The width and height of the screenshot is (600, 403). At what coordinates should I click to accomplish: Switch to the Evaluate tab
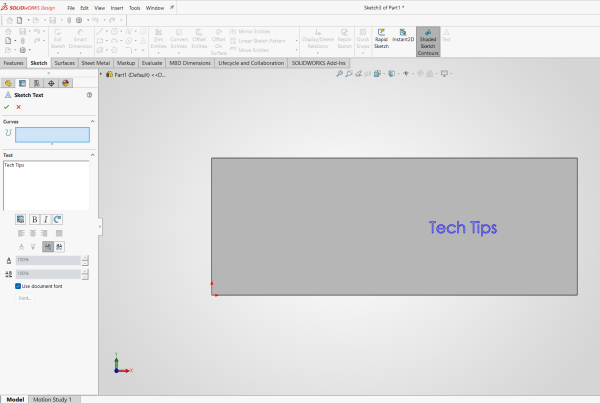click(x=152, y=63)
